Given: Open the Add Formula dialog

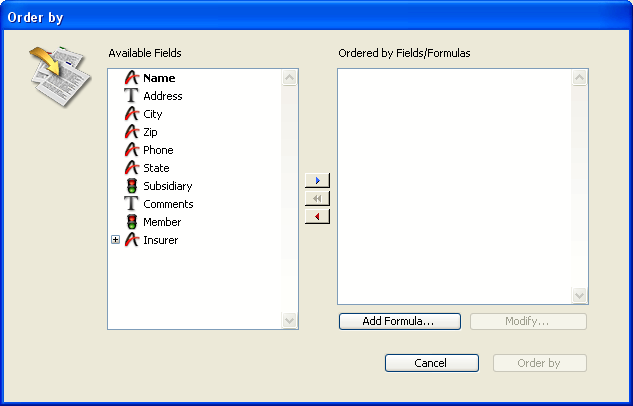Looking at the screenshot, I should pyautogui.click(x=400, y=321).
